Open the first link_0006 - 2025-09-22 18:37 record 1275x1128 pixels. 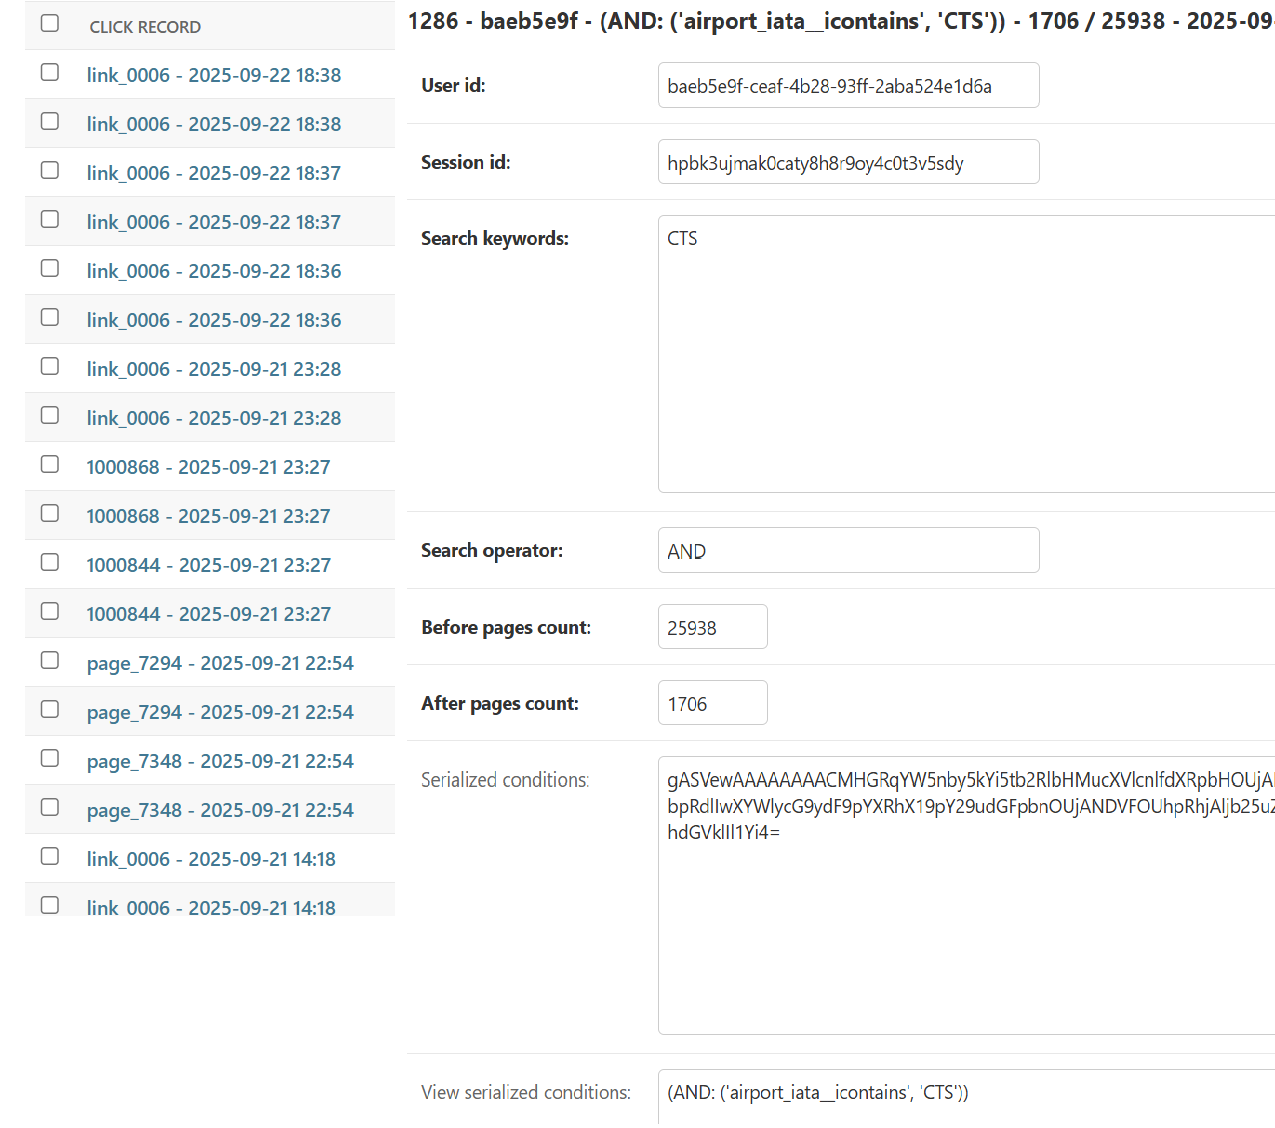point(213,173)
